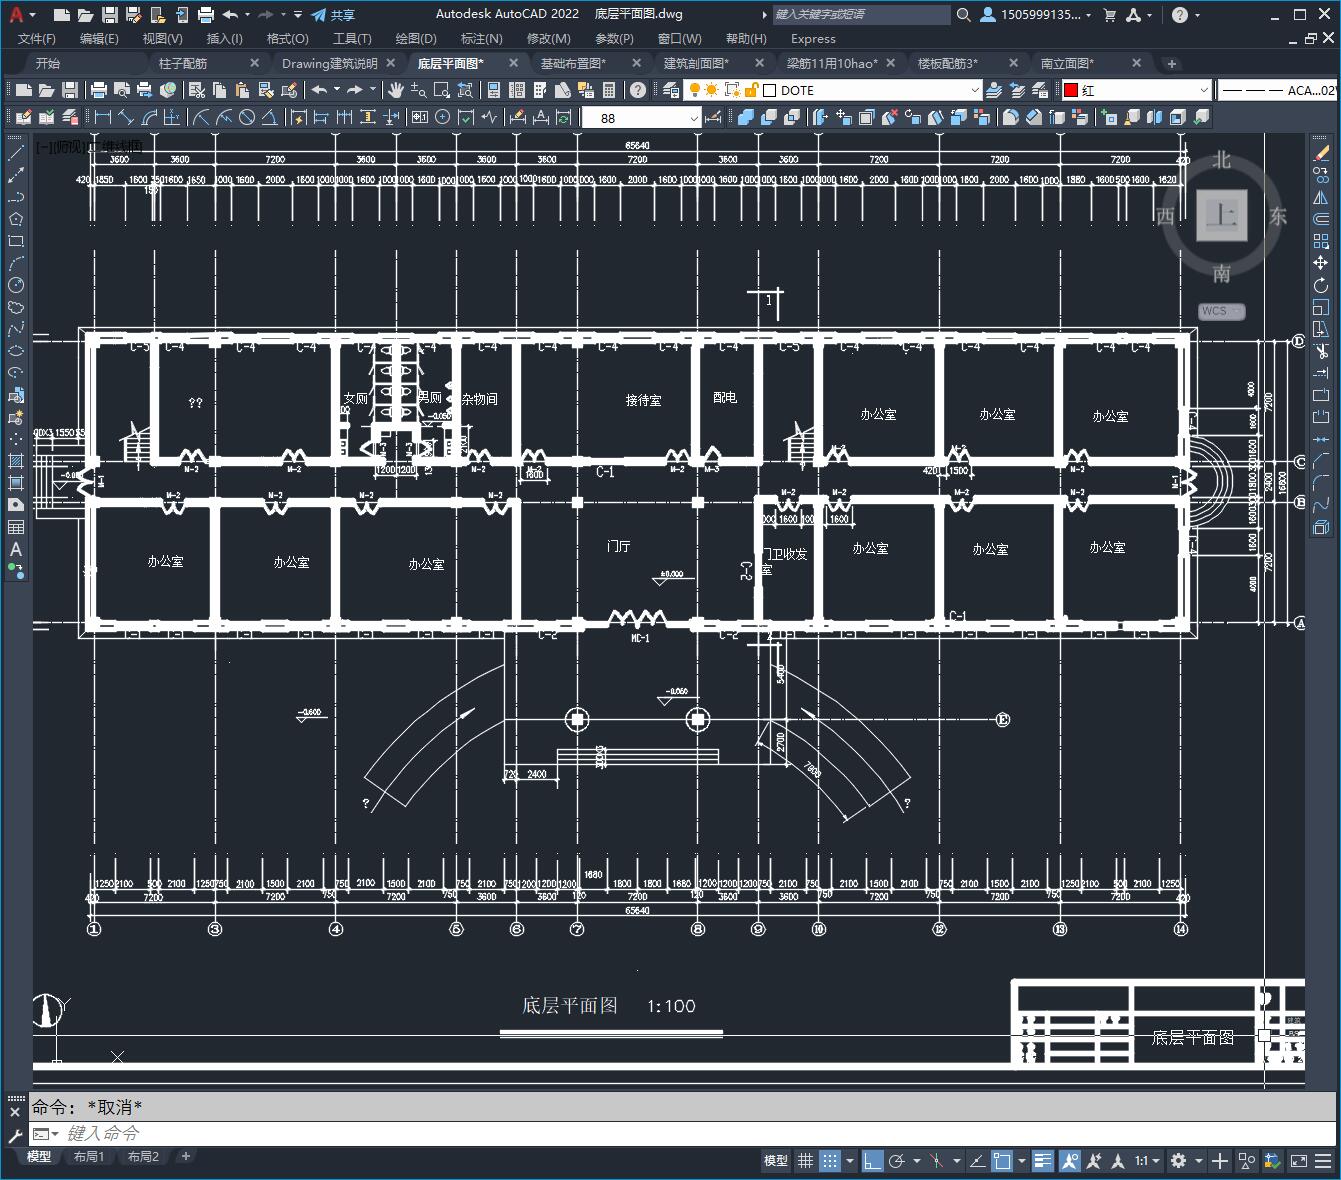Click the Angular dimension icon

(270, 117)
